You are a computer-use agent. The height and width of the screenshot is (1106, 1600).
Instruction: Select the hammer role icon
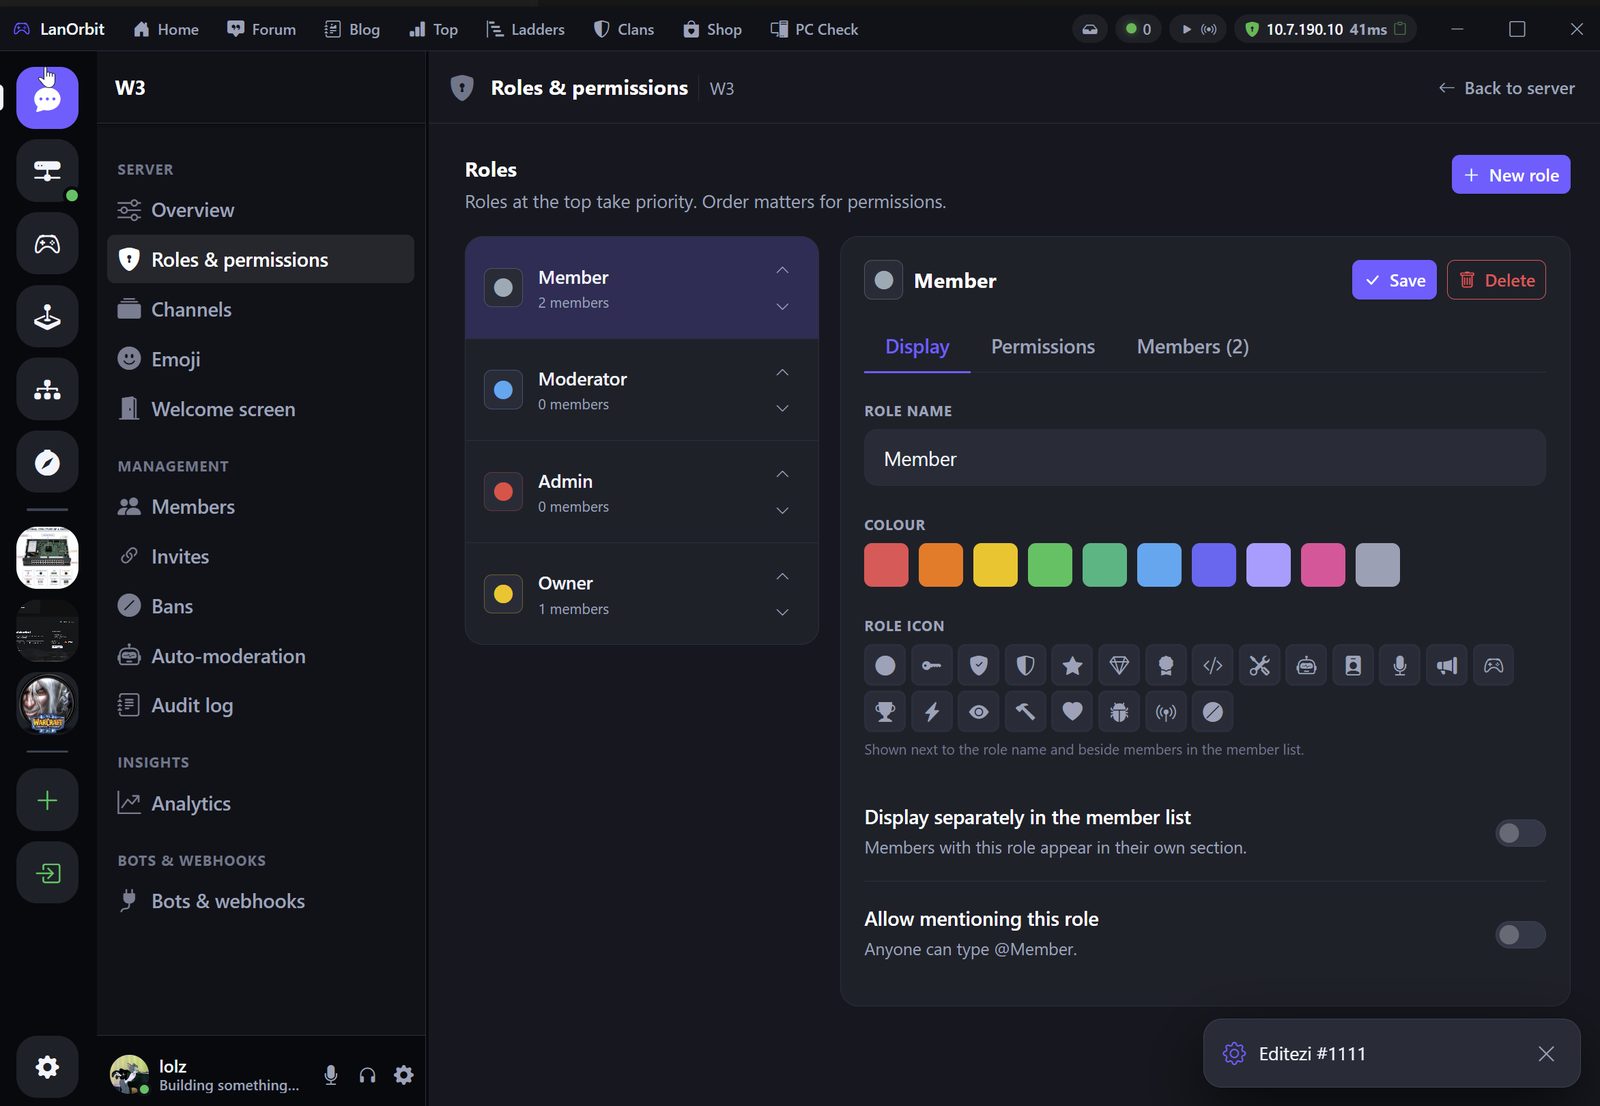click(1025, 712)
